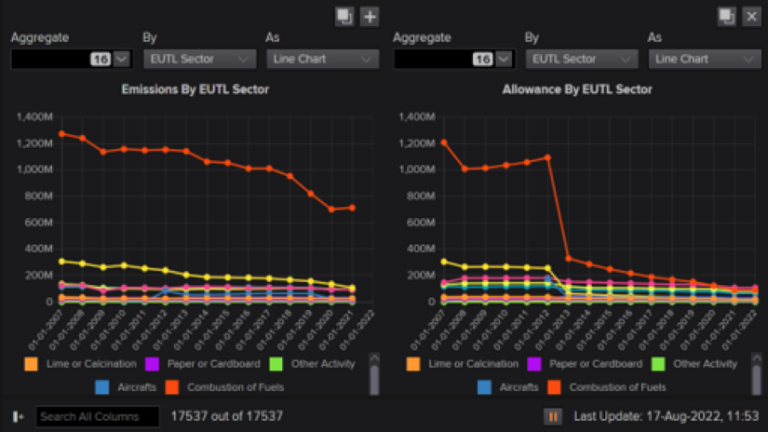Click the 2012 Combustion of Fuels peak point in Allowance
Screen dimensions: 768x432
tap(548, 158)
